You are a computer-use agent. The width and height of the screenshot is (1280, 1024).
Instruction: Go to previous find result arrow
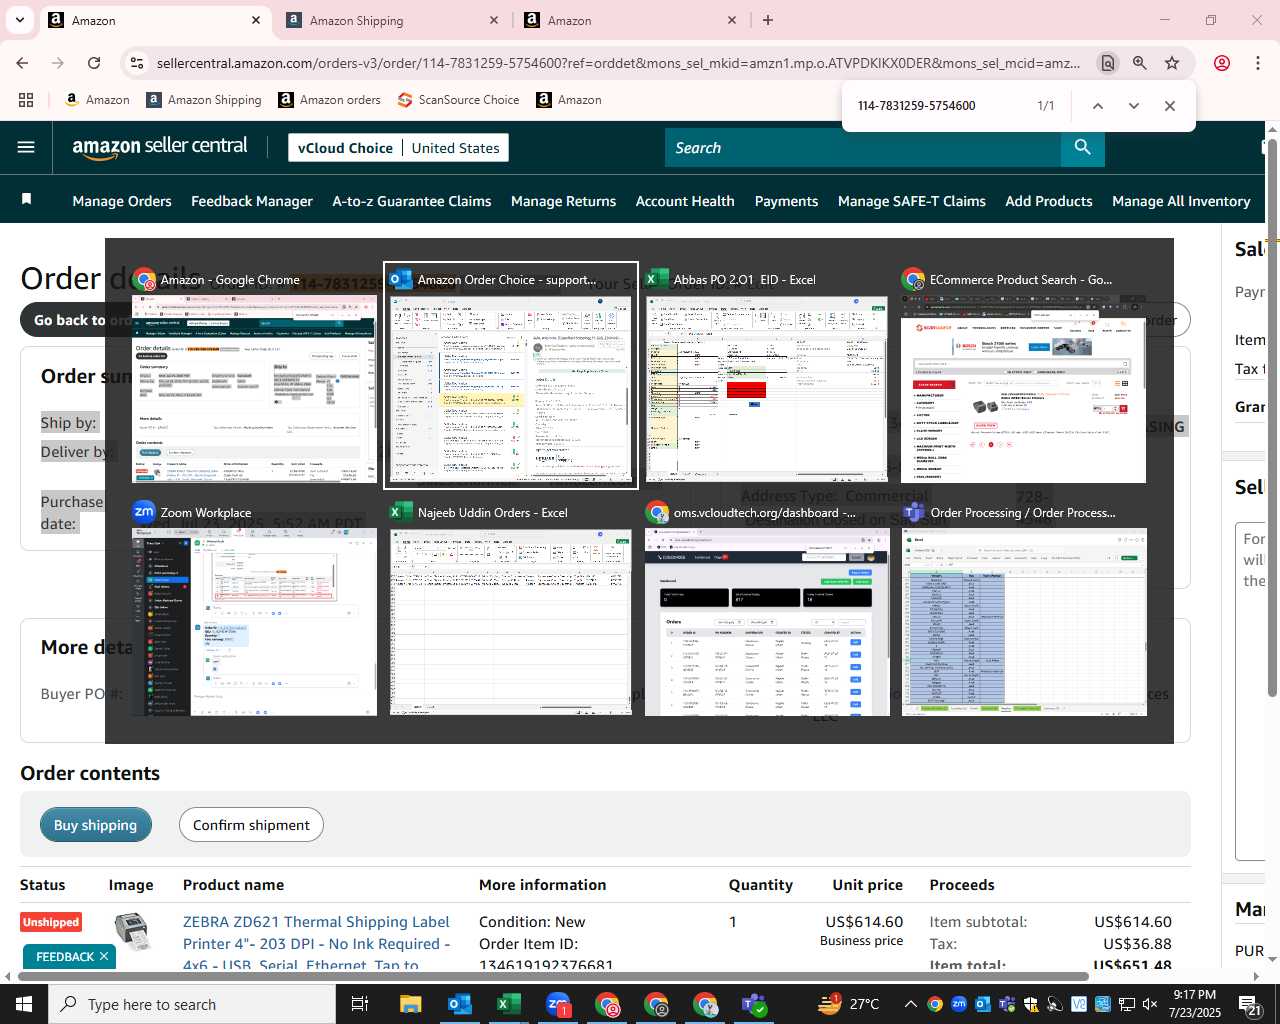1097,106
